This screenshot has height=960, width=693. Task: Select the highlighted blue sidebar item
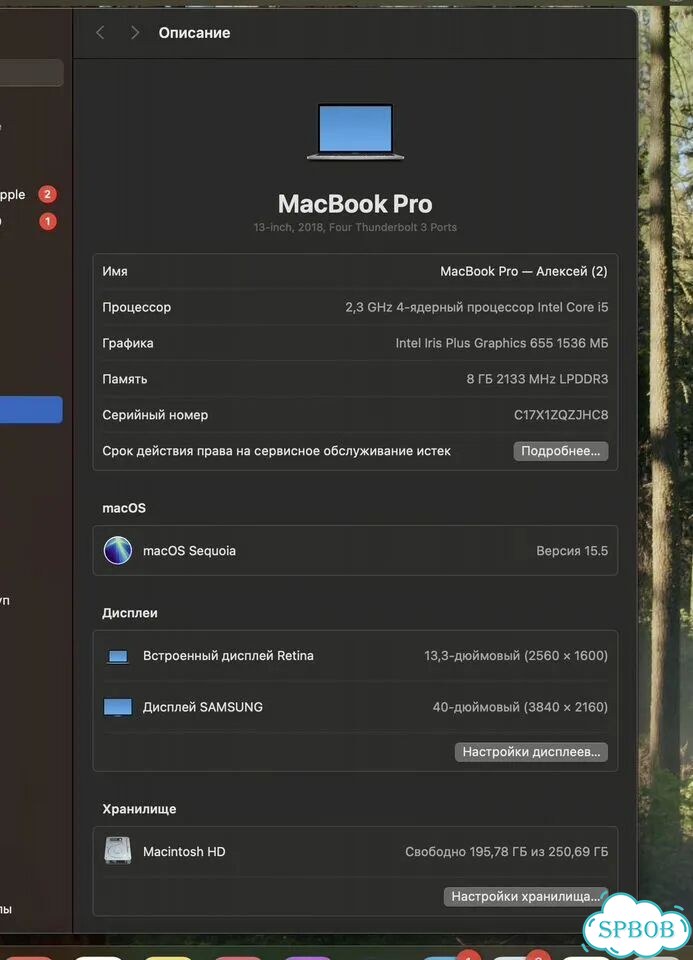[x=31, y=410]
